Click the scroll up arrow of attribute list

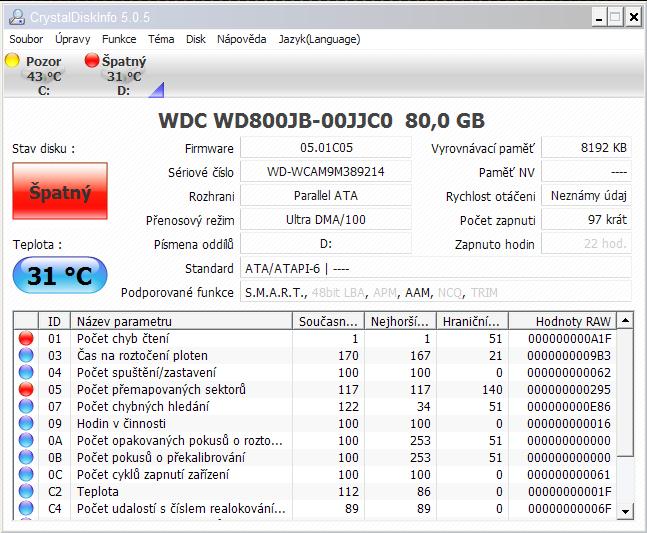626,320
